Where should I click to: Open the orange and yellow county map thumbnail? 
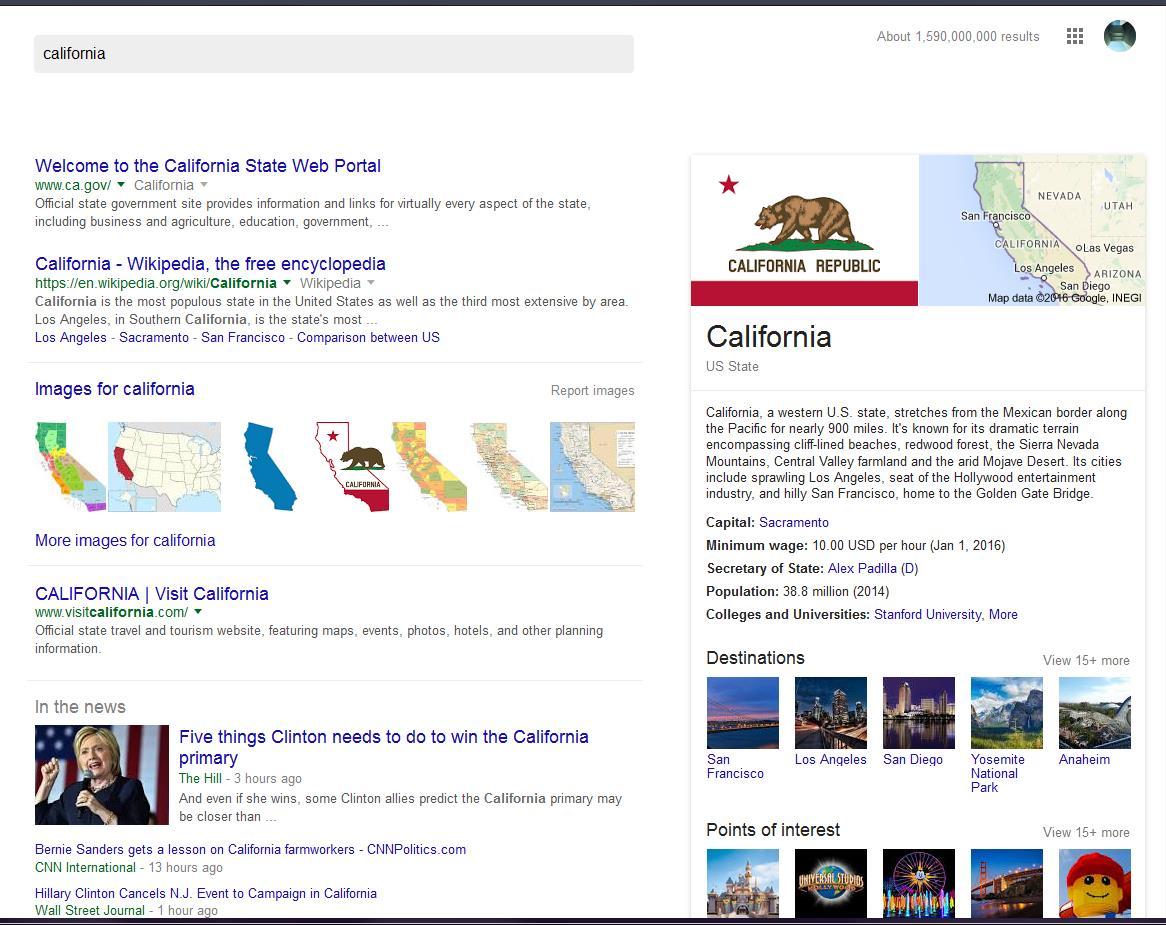click(430, 467)
